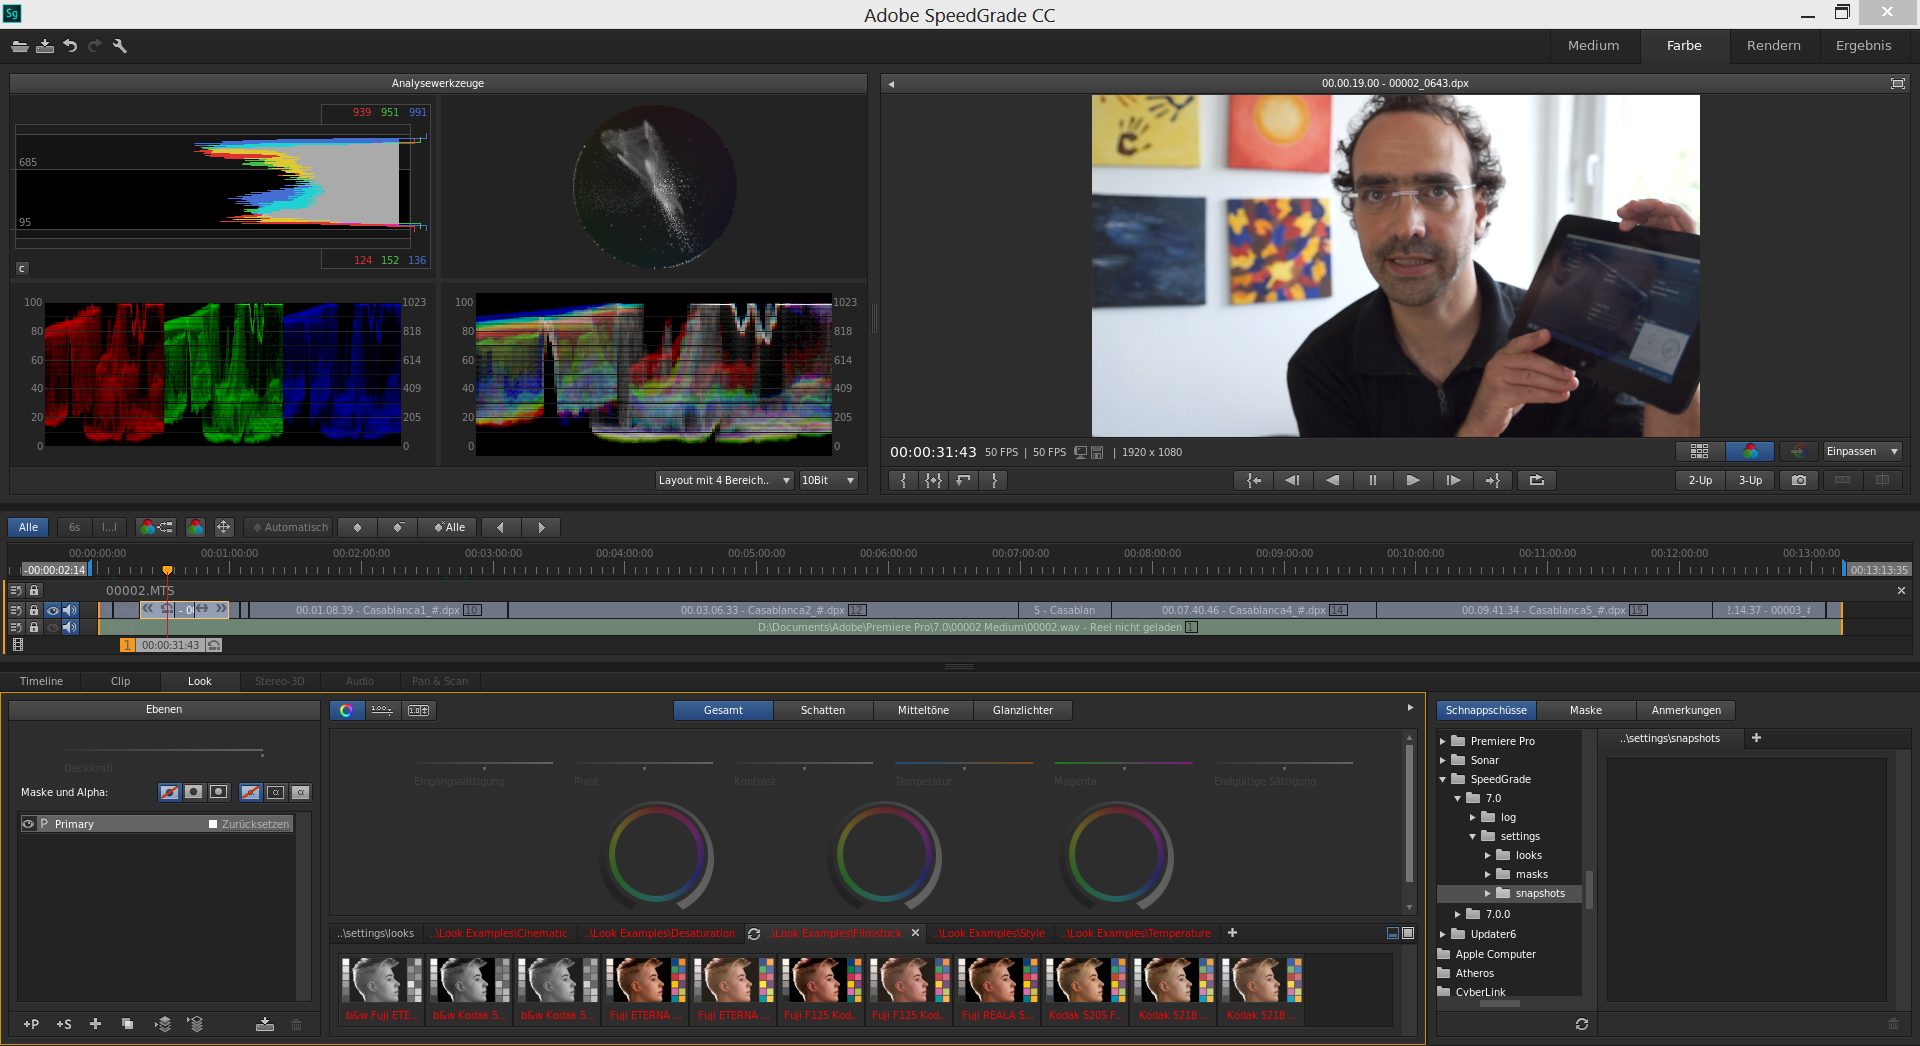Step back one frame
Image resolution: width=1920 pixels, height=1046 pixels.
pyautogui.click(x=1292, y=480)
